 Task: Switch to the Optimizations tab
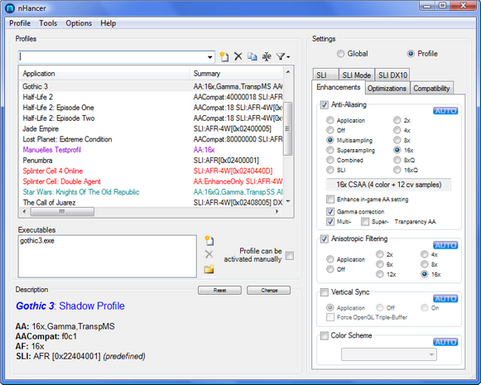click(387, 88)
